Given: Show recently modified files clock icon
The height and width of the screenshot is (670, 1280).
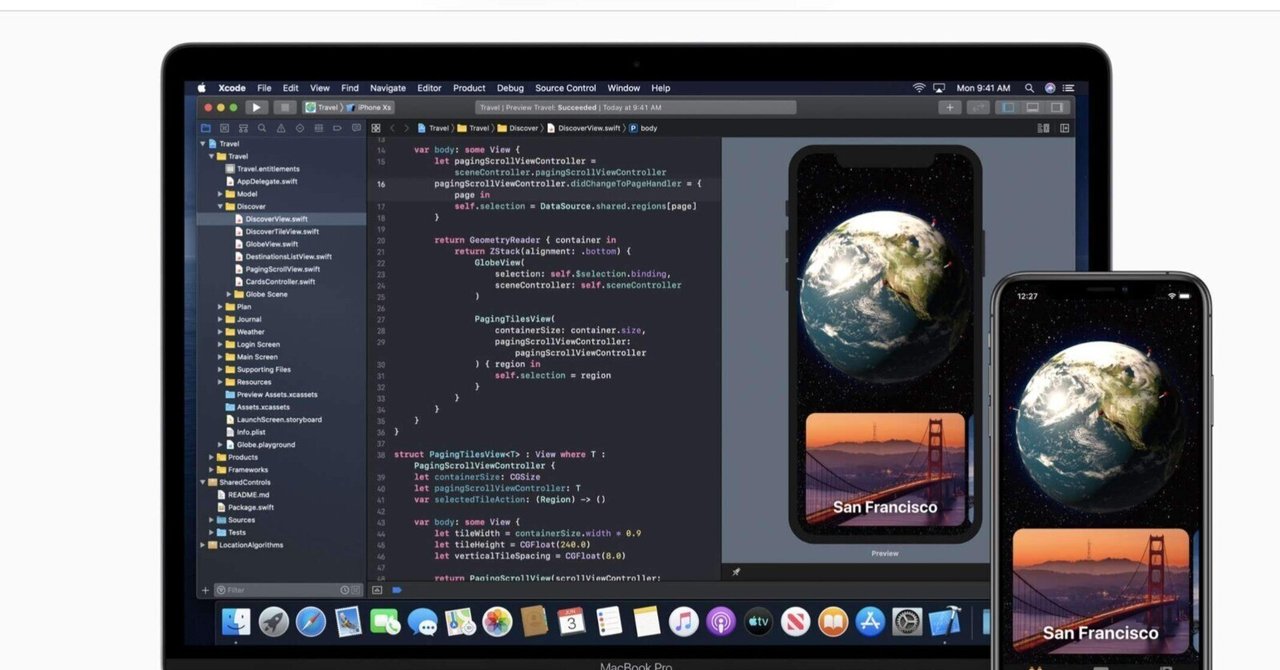Looking at the screenshot, I should (x=345, y=590).
